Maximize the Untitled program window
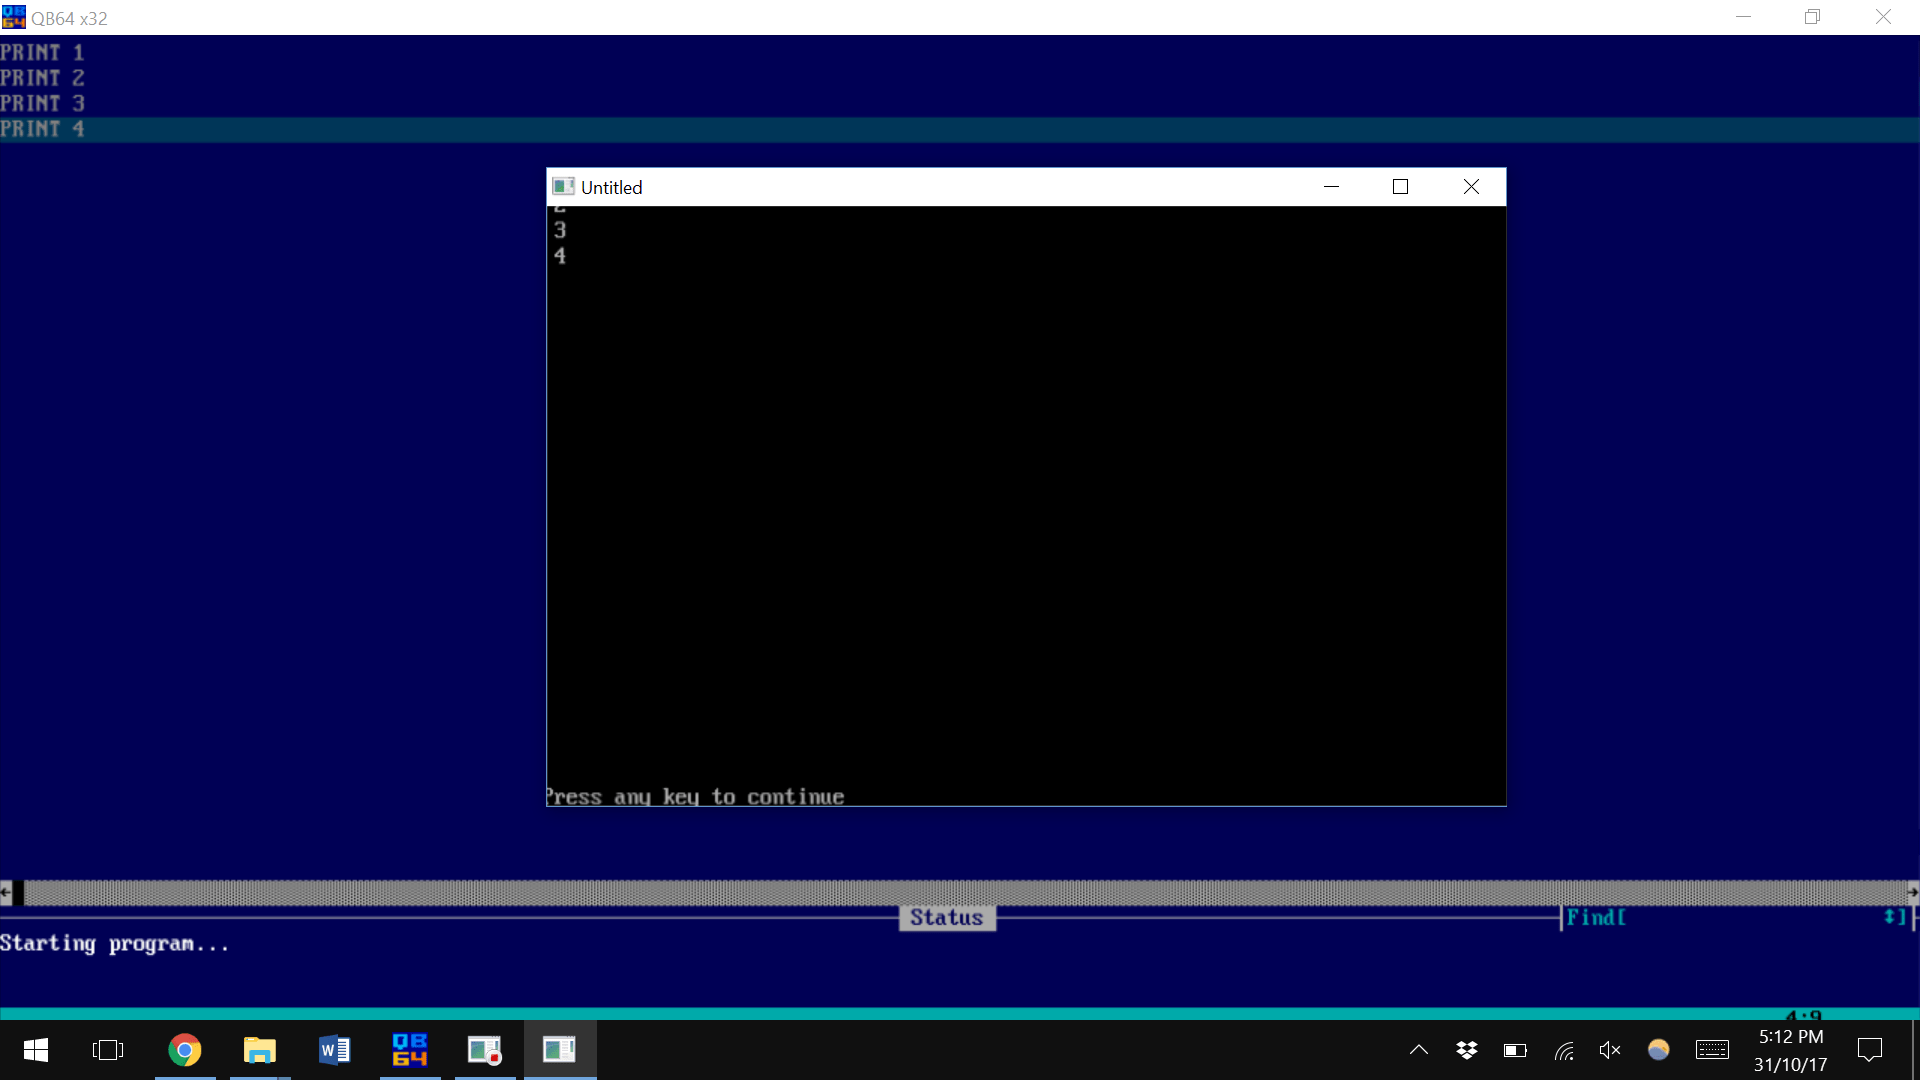 1399,186
